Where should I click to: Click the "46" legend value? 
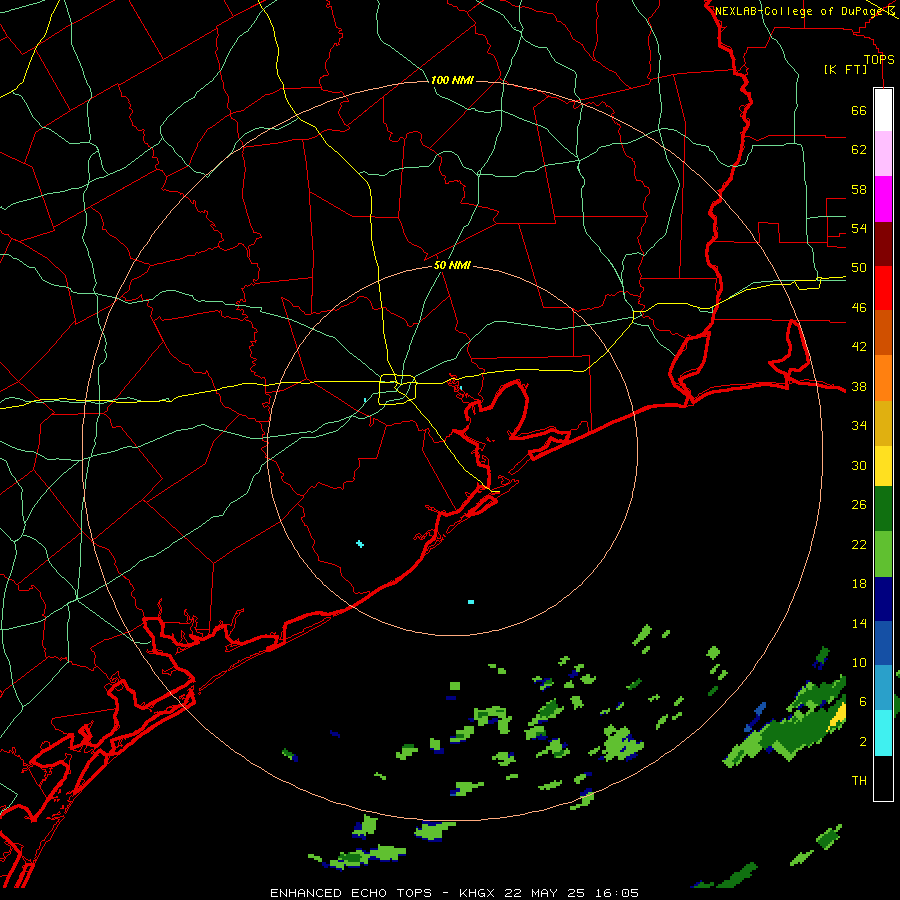click(859, 308)
